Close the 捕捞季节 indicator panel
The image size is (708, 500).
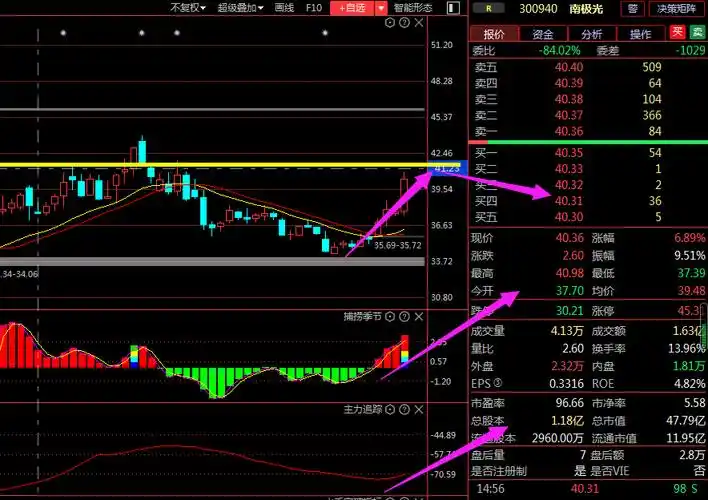[418, 317]
